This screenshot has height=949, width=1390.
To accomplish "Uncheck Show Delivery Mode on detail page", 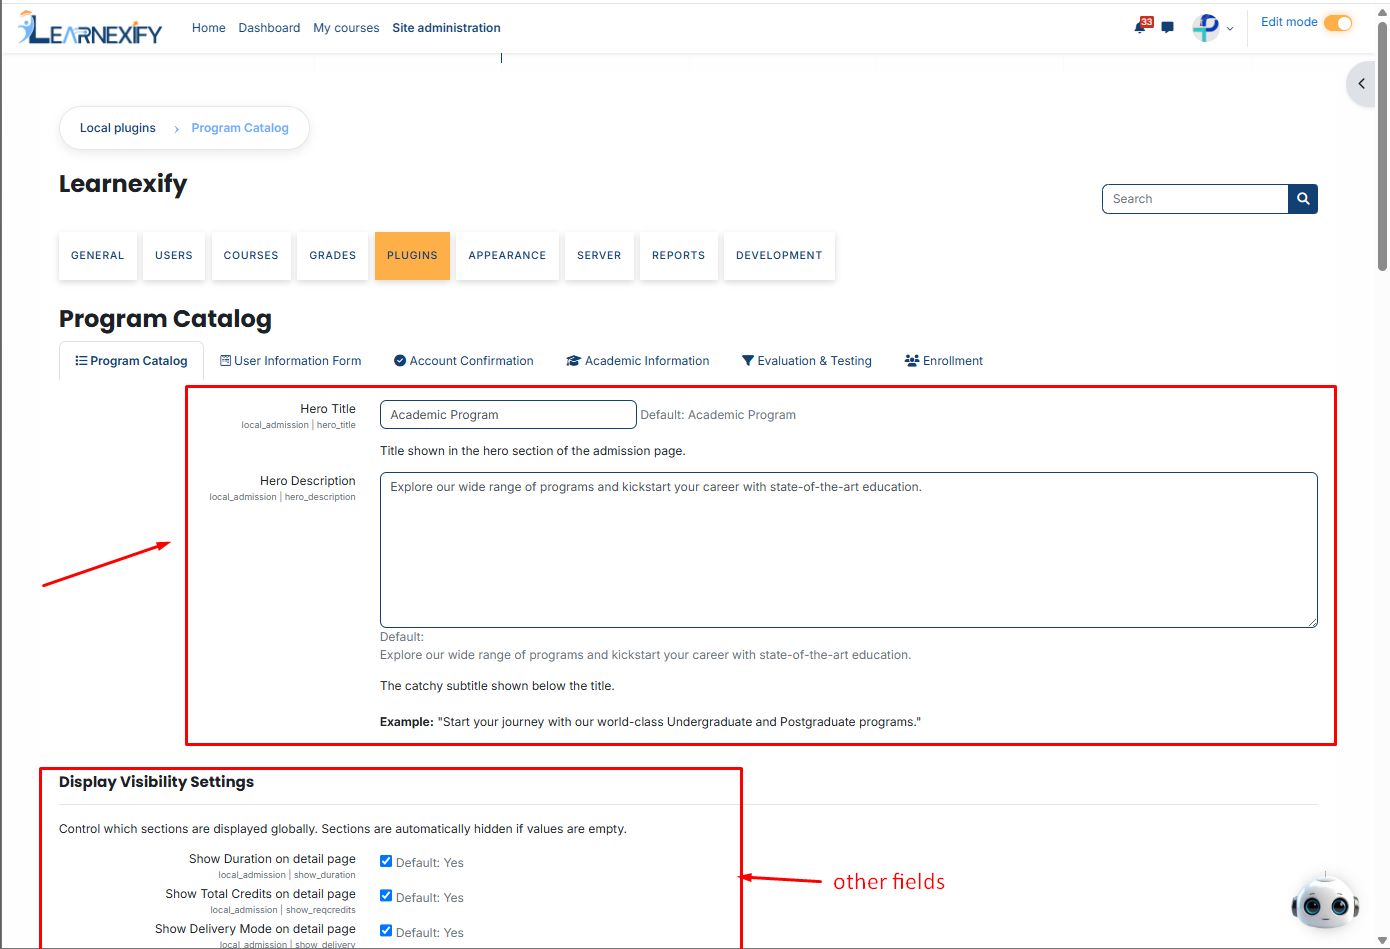I will click(x=386, y=931).
